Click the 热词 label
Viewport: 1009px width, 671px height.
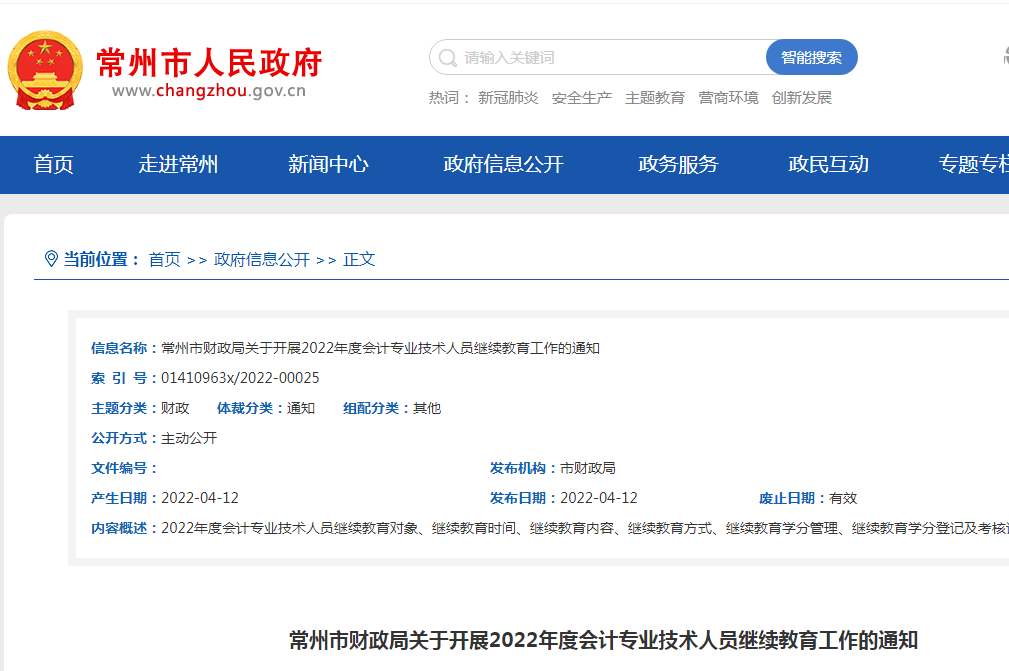449,98
